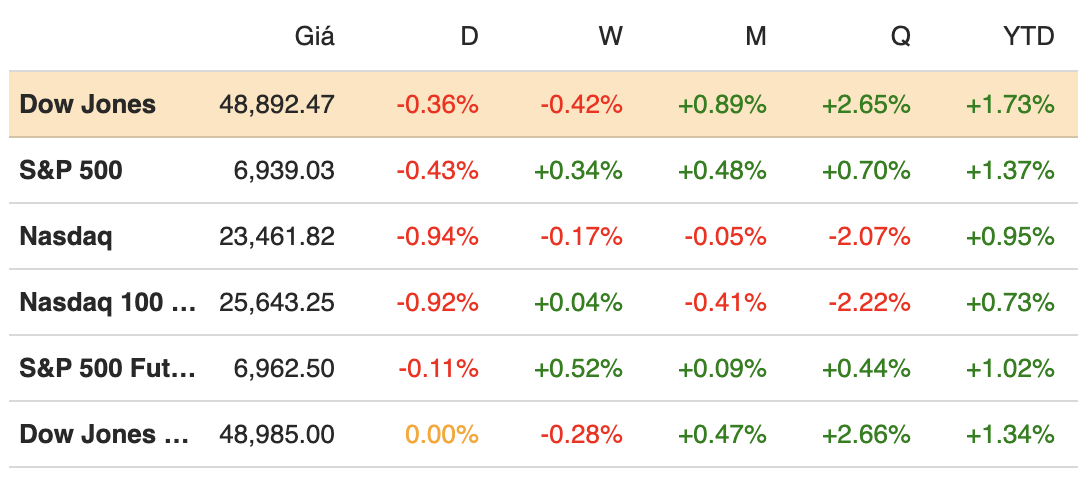Open the Dow Jones index row
The width and height of the screenshot is (1078, 494).
[88, 104]
